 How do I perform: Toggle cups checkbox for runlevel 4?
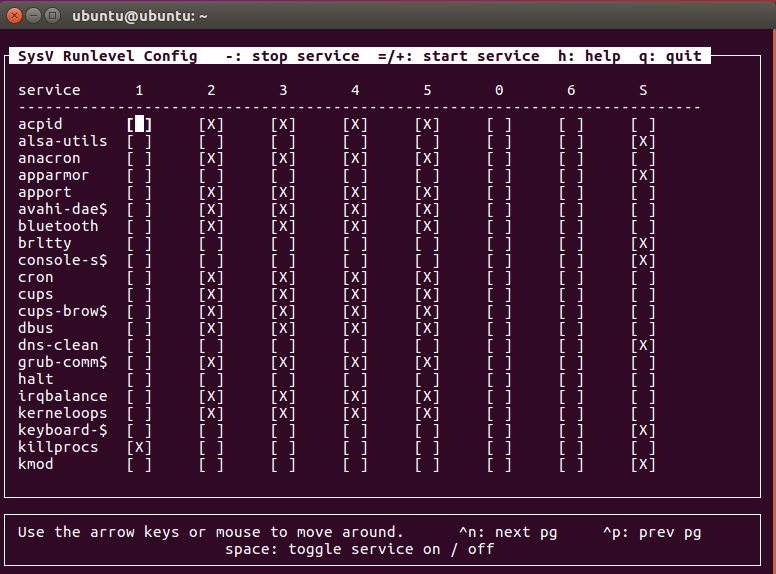click(355, 294)
